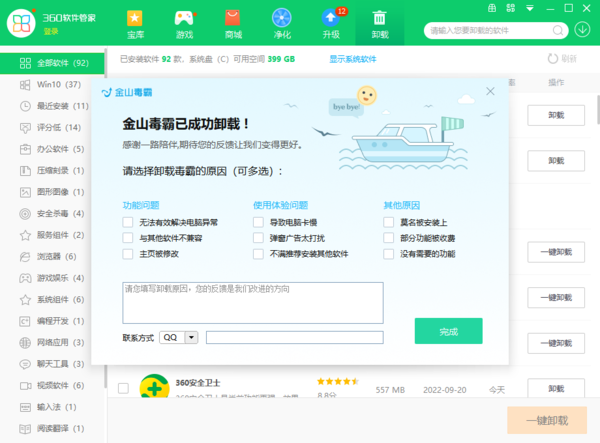
Task: Click the 刷新 refresh button
Action: pyautogui.click(x=562, y=59)
